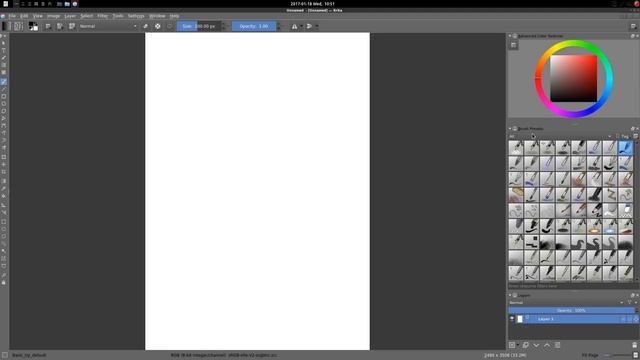Image resolution: width=640 pixels, height=360 pixels.
Task: Float the Layers docker
Action: click(x=632, y=295)
